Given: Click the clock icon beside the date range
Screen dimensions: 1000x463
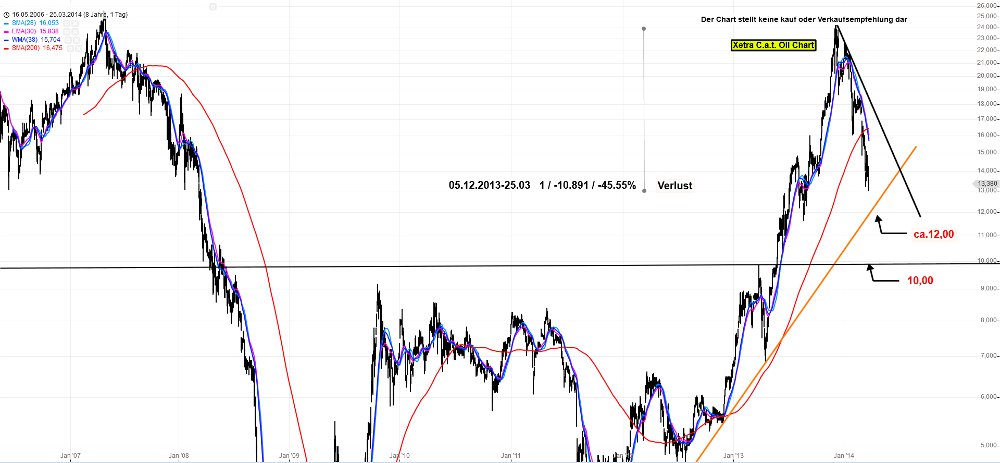Looking at the screenshot, I should (x=6, y=14).
